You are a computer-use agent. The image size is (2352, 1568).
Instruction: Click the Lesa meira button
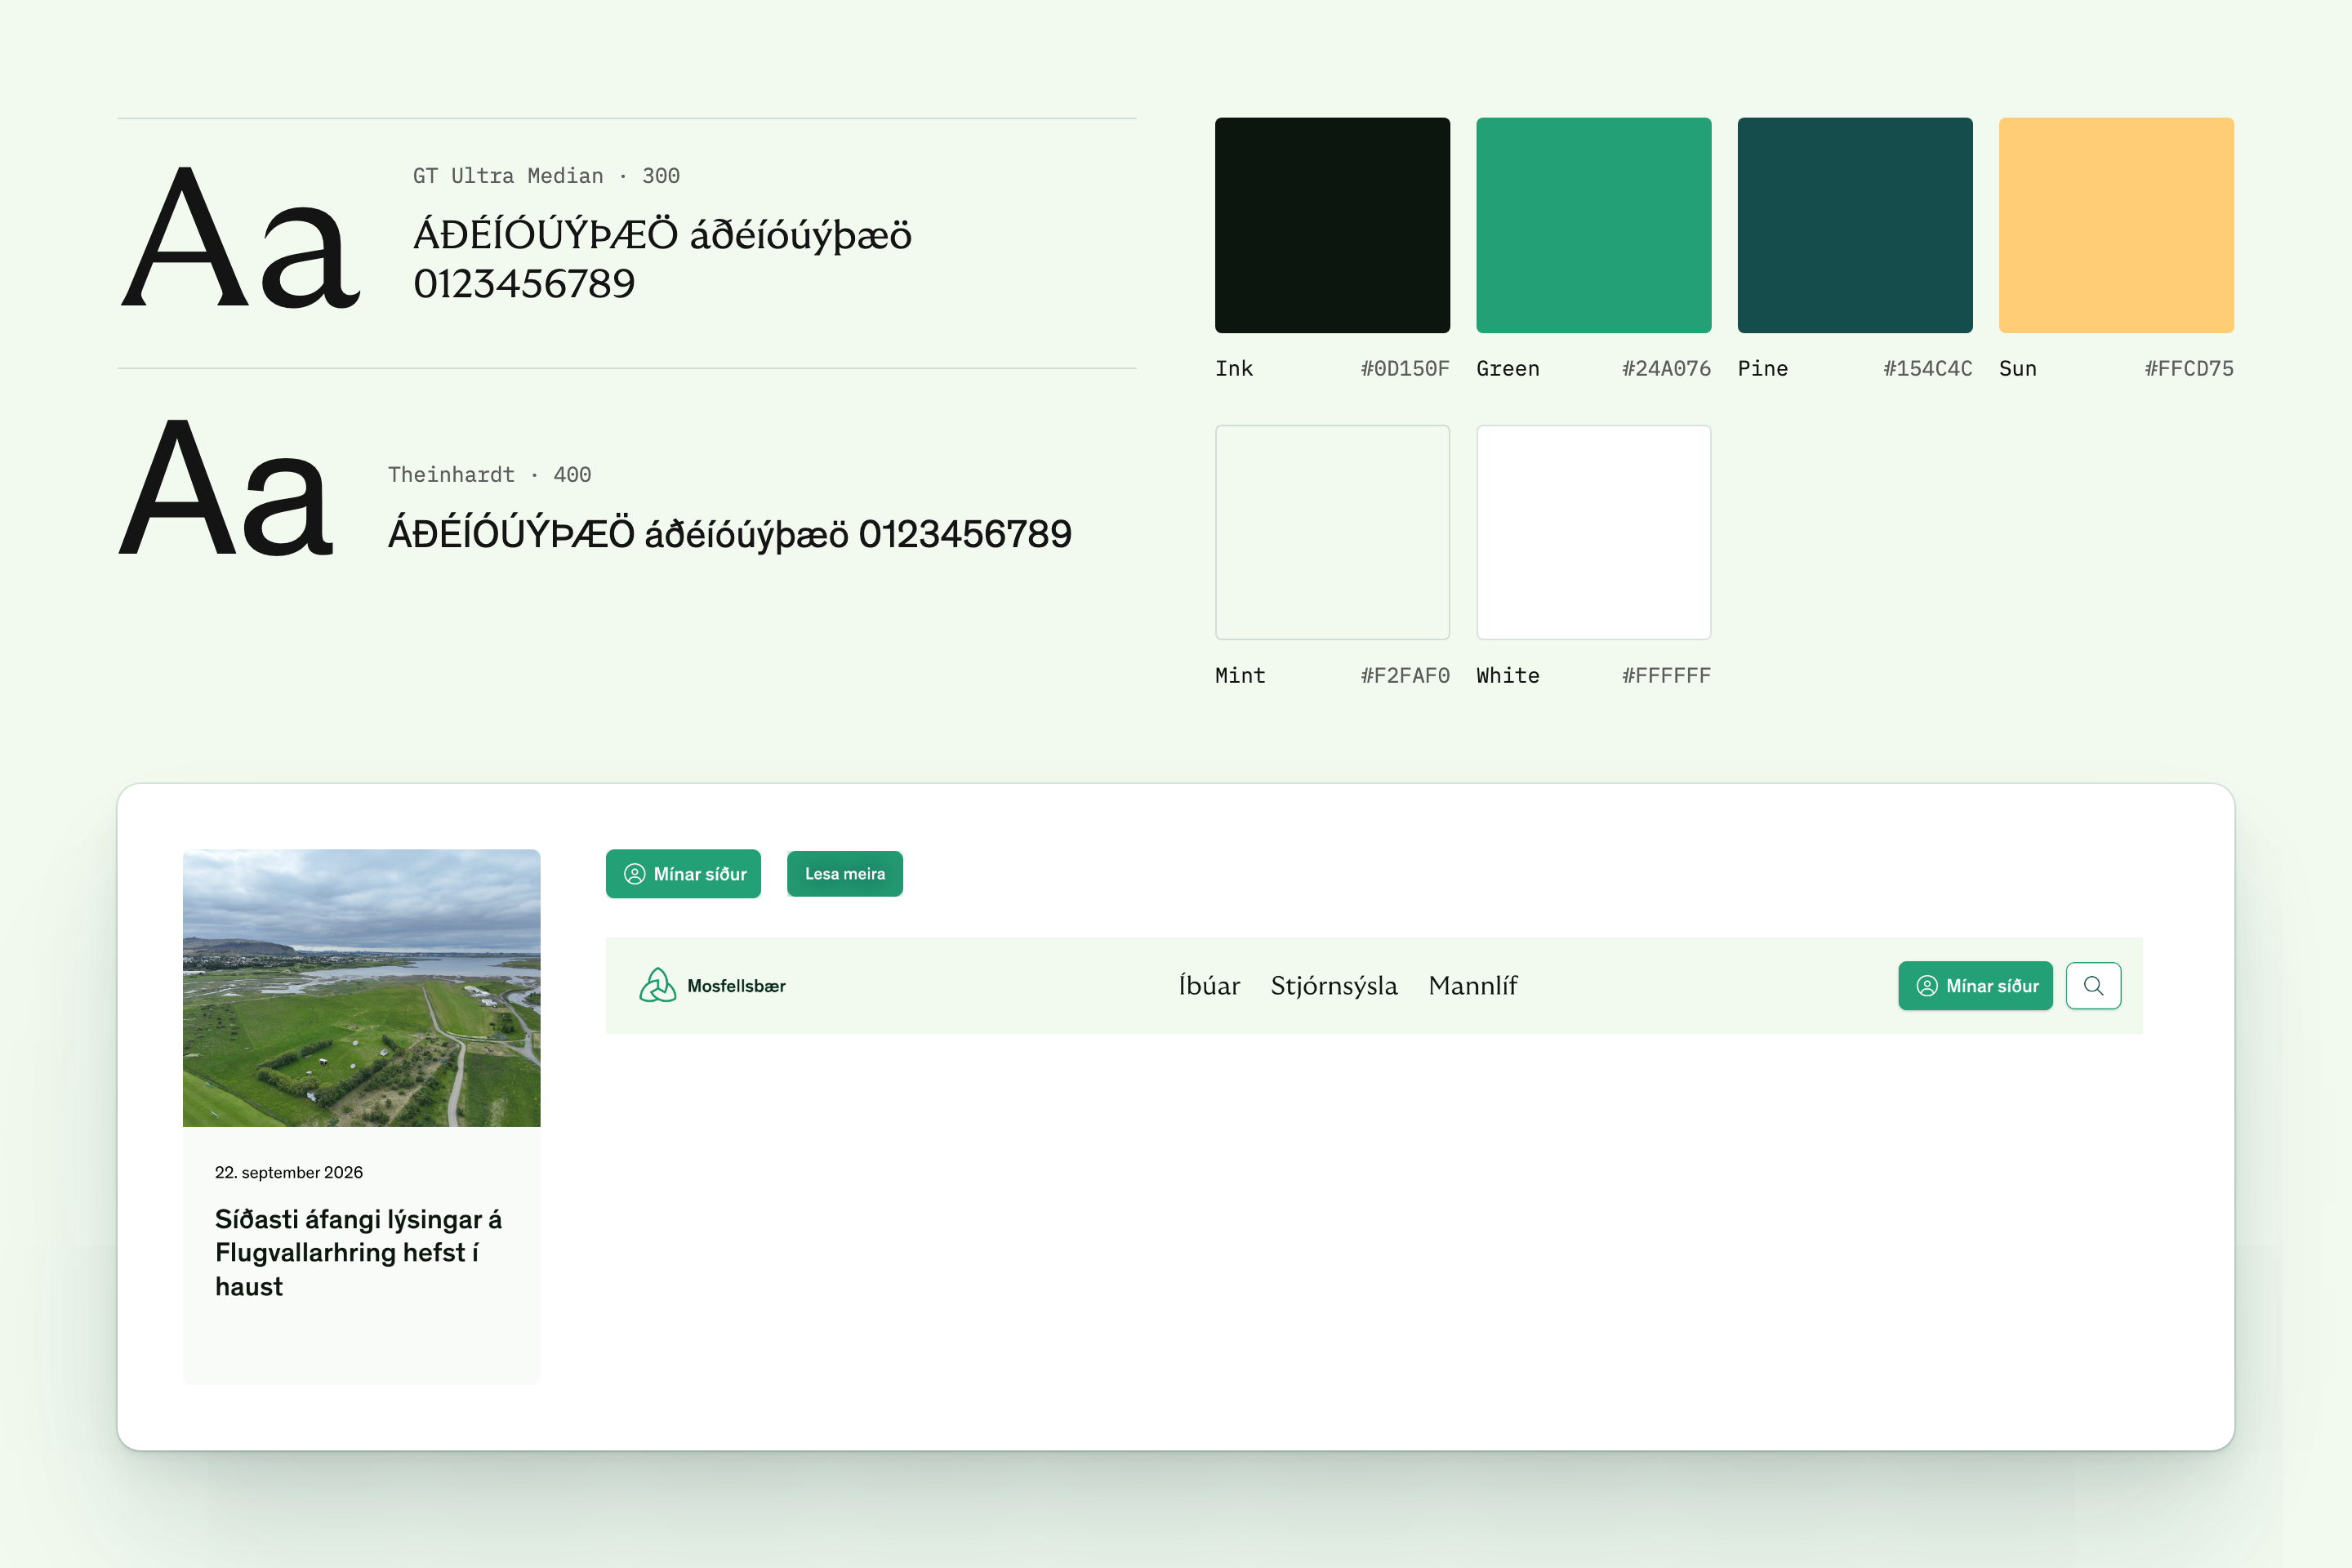pos(845,874)
